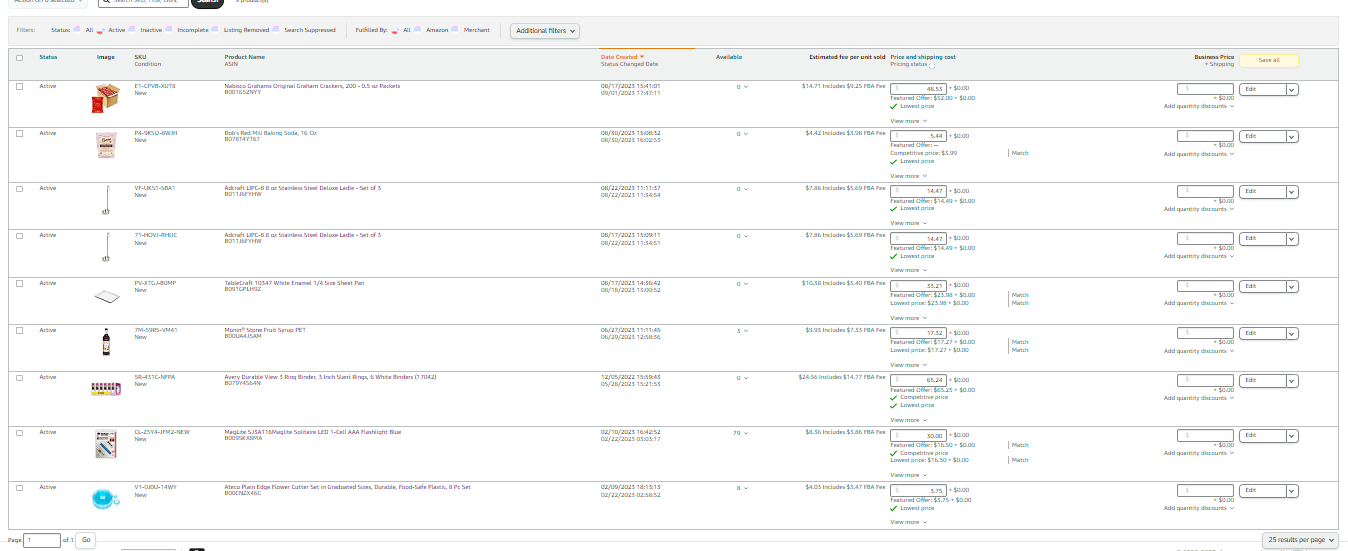The image size is (1348, 551).
Task: Tick checkbox for SKU VF-UK51-SBA1
Action: (19, 188)
